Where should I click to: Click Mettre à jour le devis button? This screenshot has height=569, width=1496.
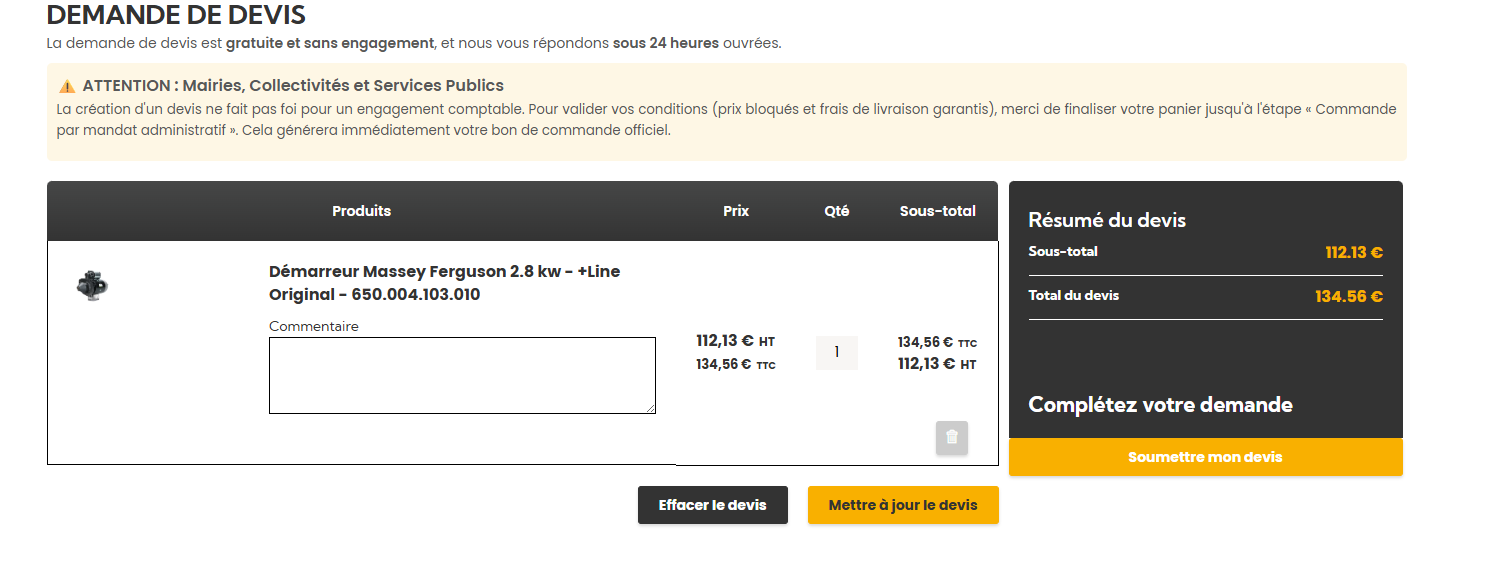[903, 505]
